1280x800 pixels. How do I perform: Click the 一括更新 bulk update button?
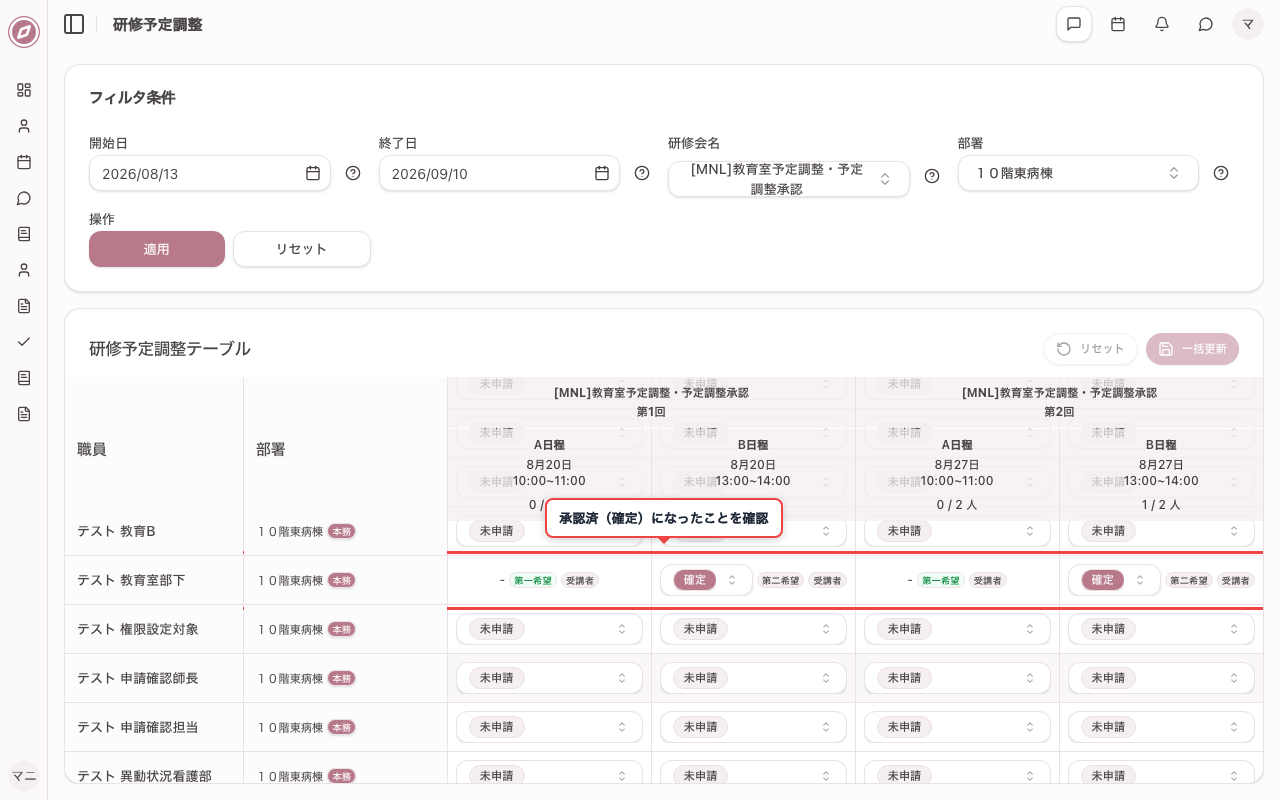pyautogui.click(x=1192, y=349)
